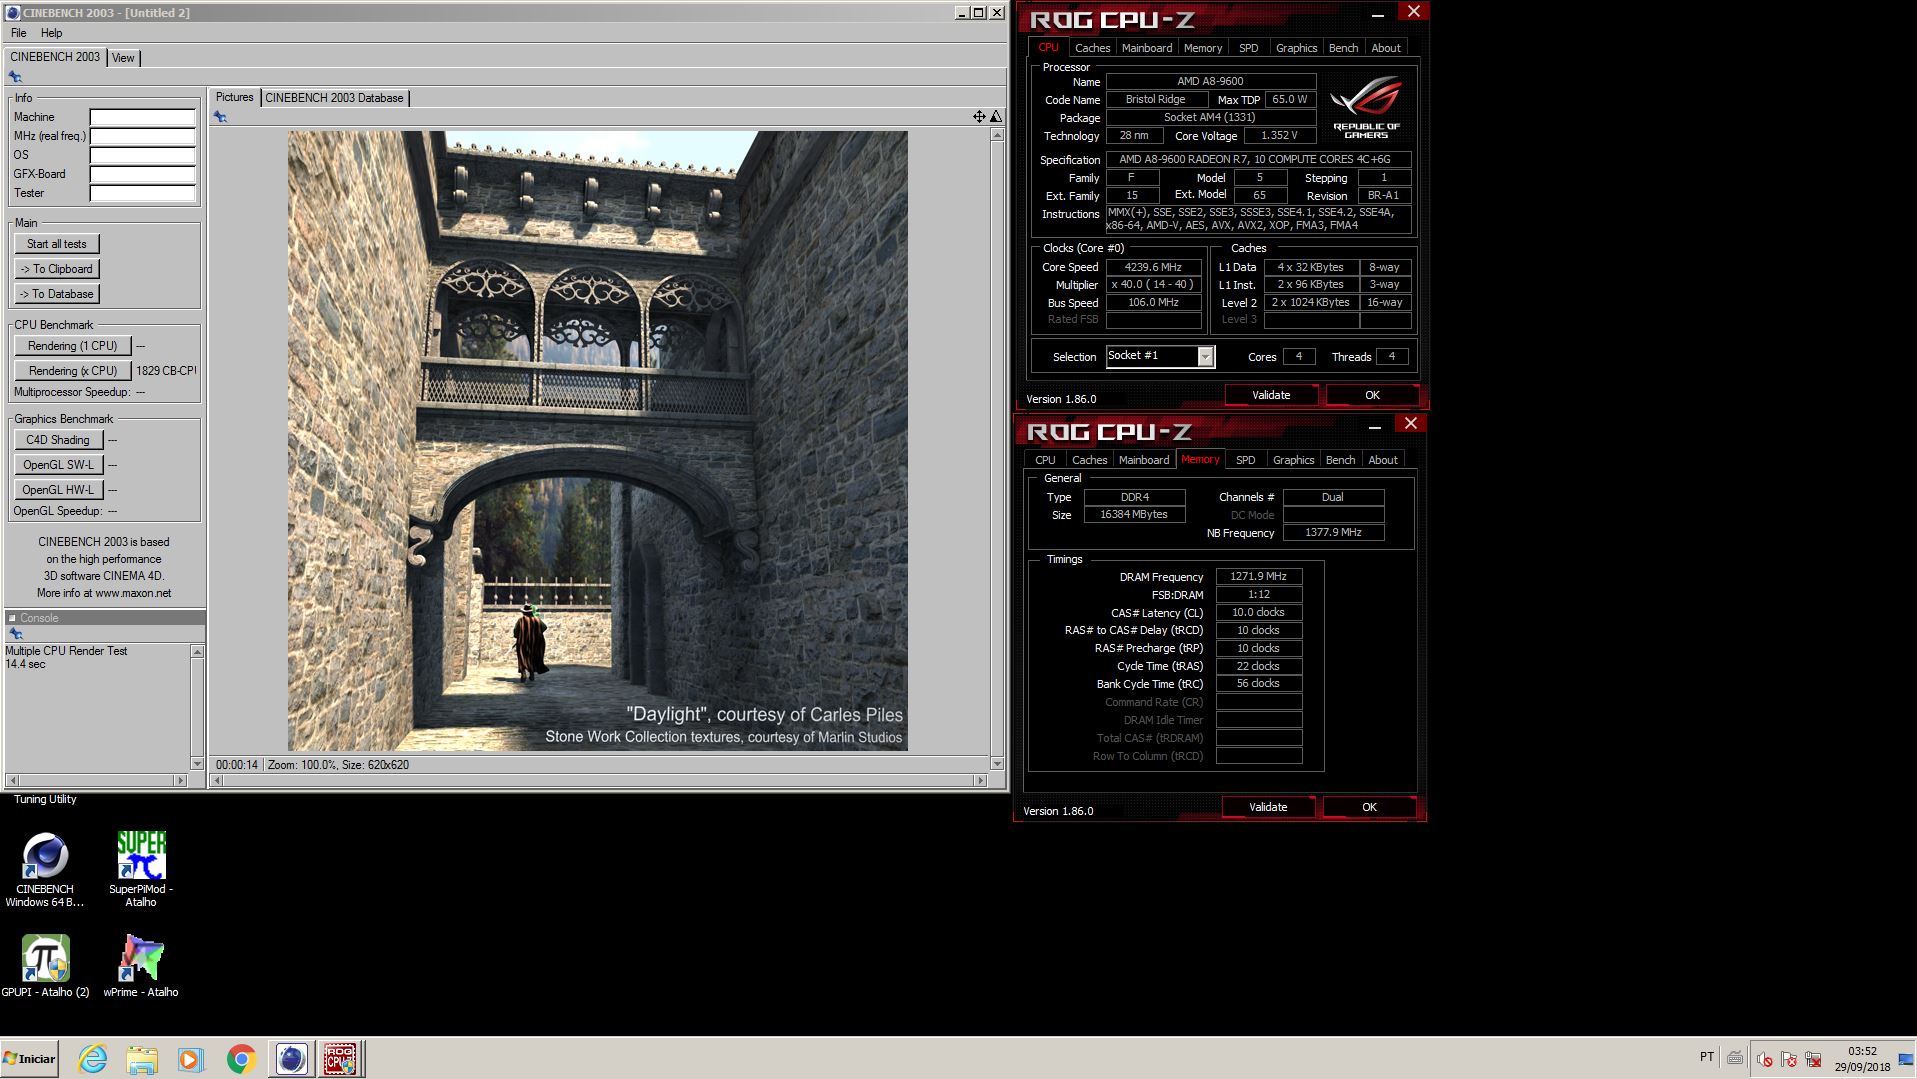Click OK in upper CPU-Z window

1372,395
